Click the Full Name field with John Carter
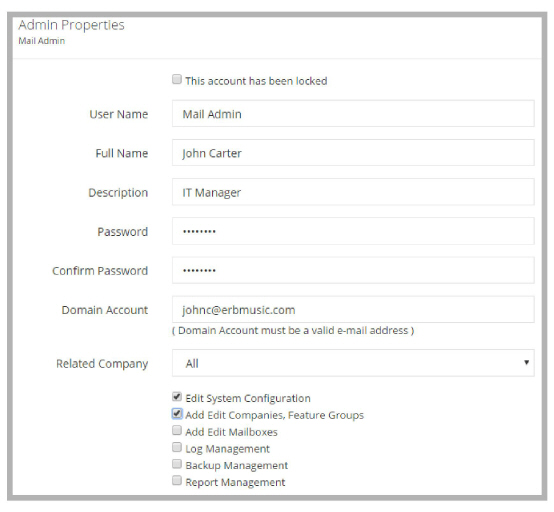 pos(353,153)
